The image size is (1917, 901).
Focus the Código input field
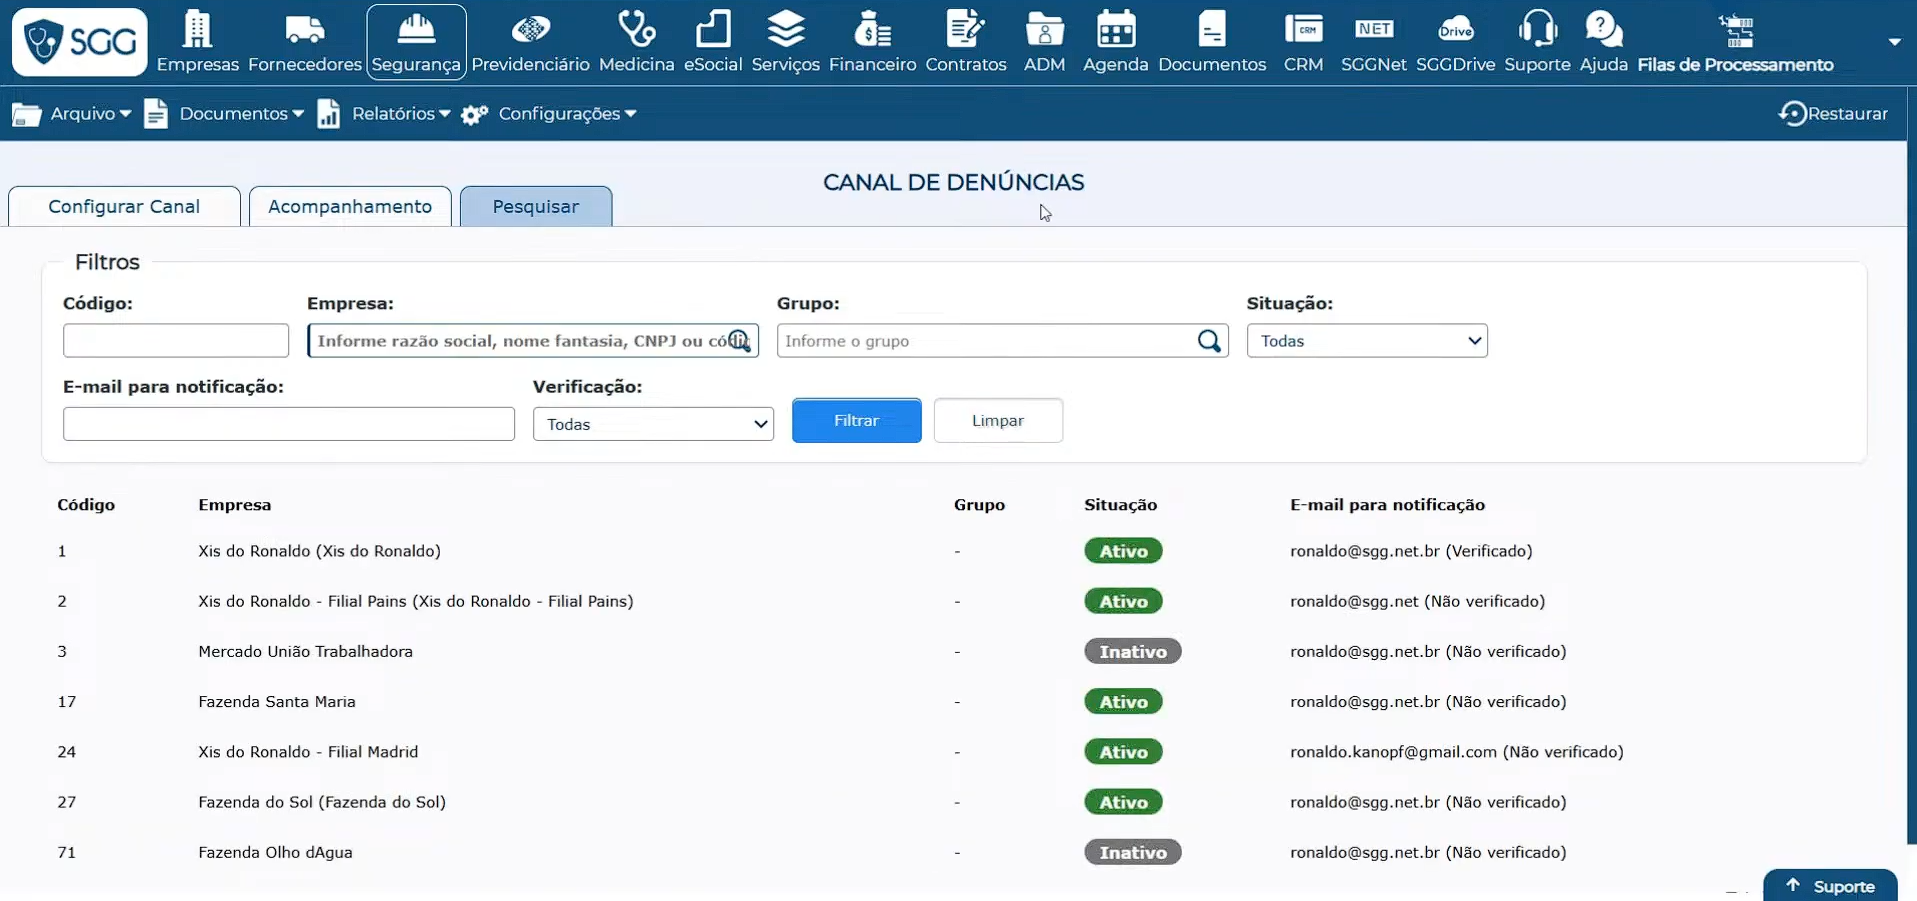(176, 341)
